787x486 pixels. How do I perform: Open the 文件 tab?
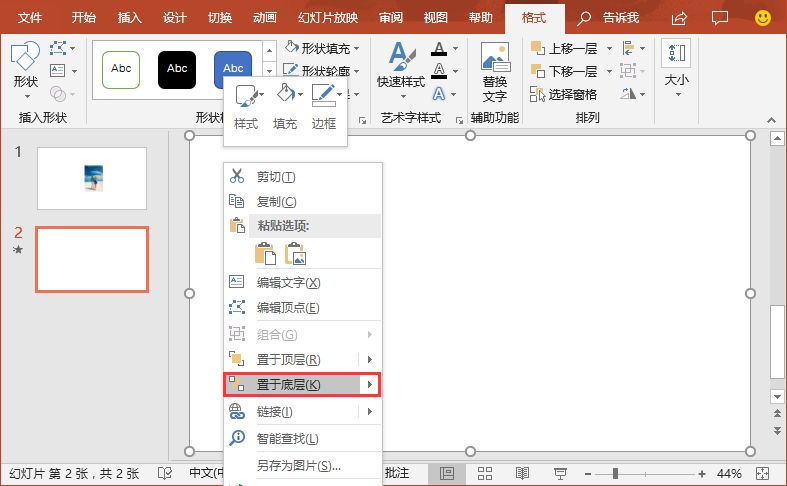pos(30,18)
